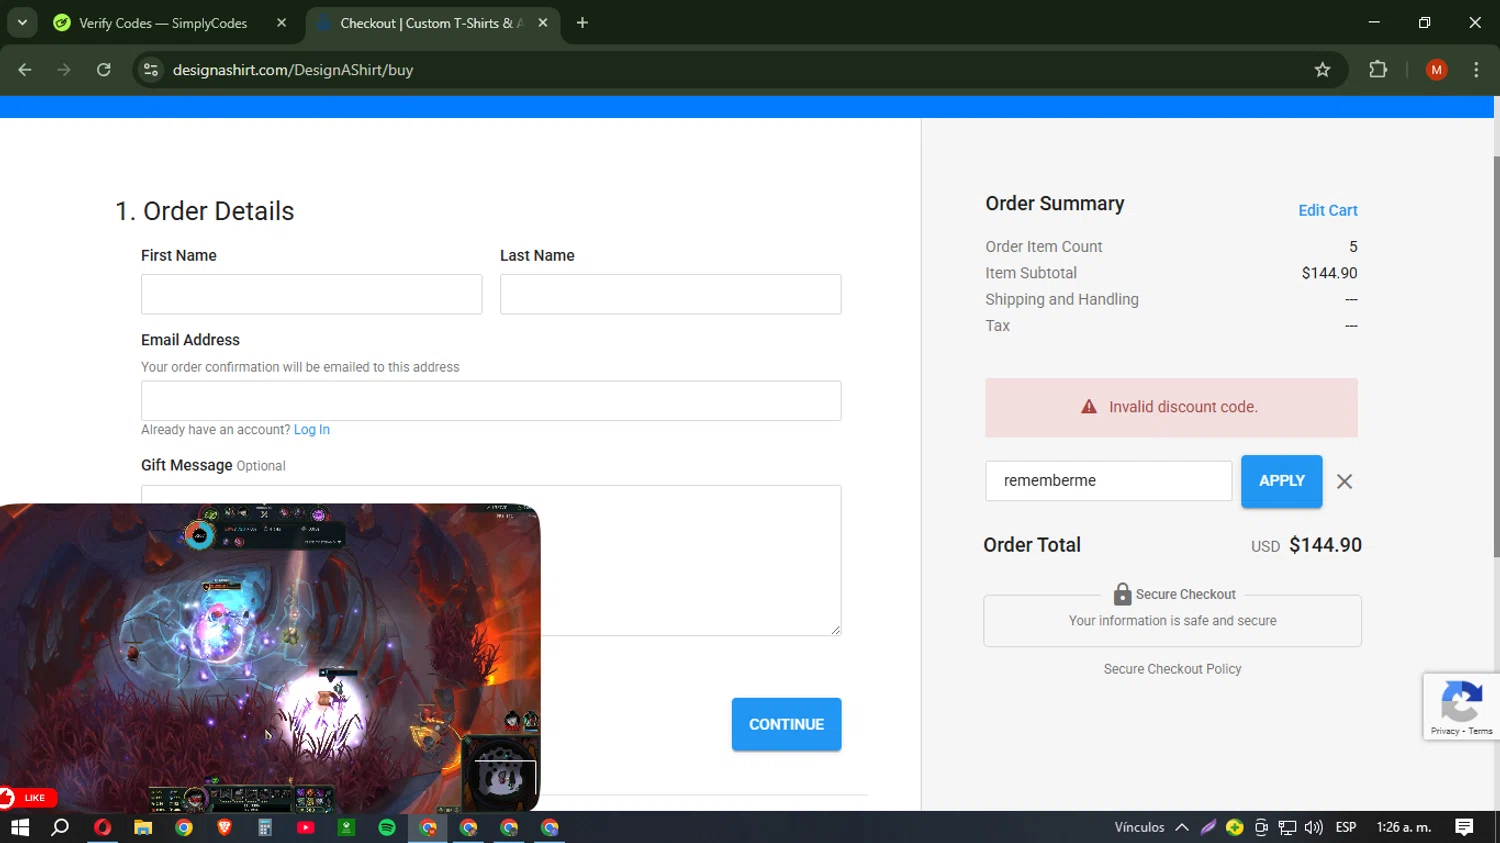
Task: Click the discount code field containing rememberme
Action: click(x=1108, y=481)
